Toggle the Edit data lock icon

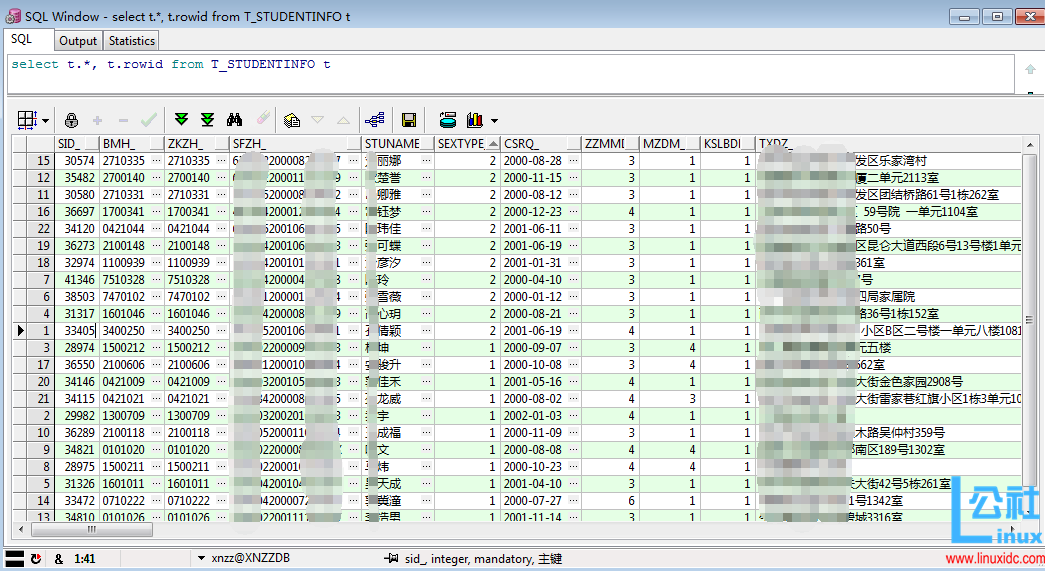pos(71,120)
